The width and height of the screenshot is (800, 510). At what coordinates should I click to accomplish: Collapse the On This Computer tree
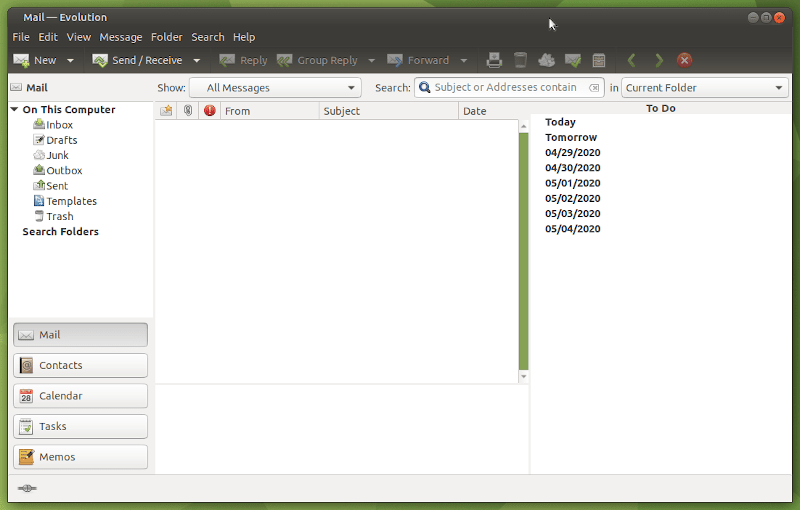pyautogui.click(x=15, y=110)
